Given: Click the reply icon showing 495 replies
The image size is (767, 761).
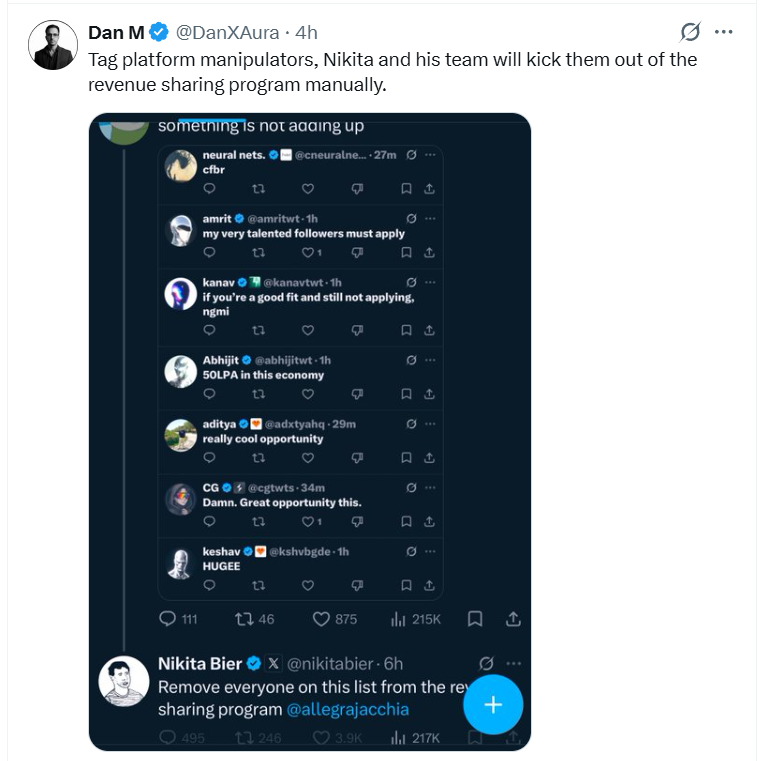Looking at the screenshot, I should pos(168,738).
